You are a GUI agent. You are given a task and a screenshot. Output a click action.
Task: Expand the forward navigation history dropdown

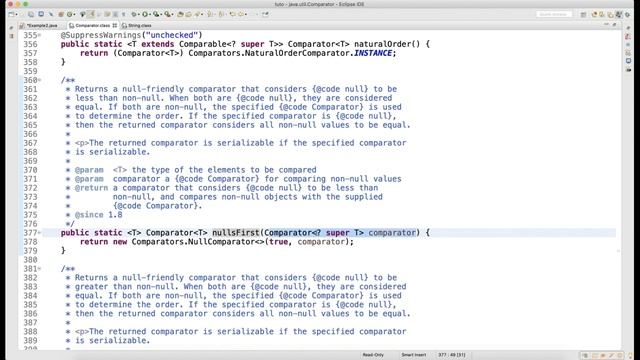click(x=246, y=14)
